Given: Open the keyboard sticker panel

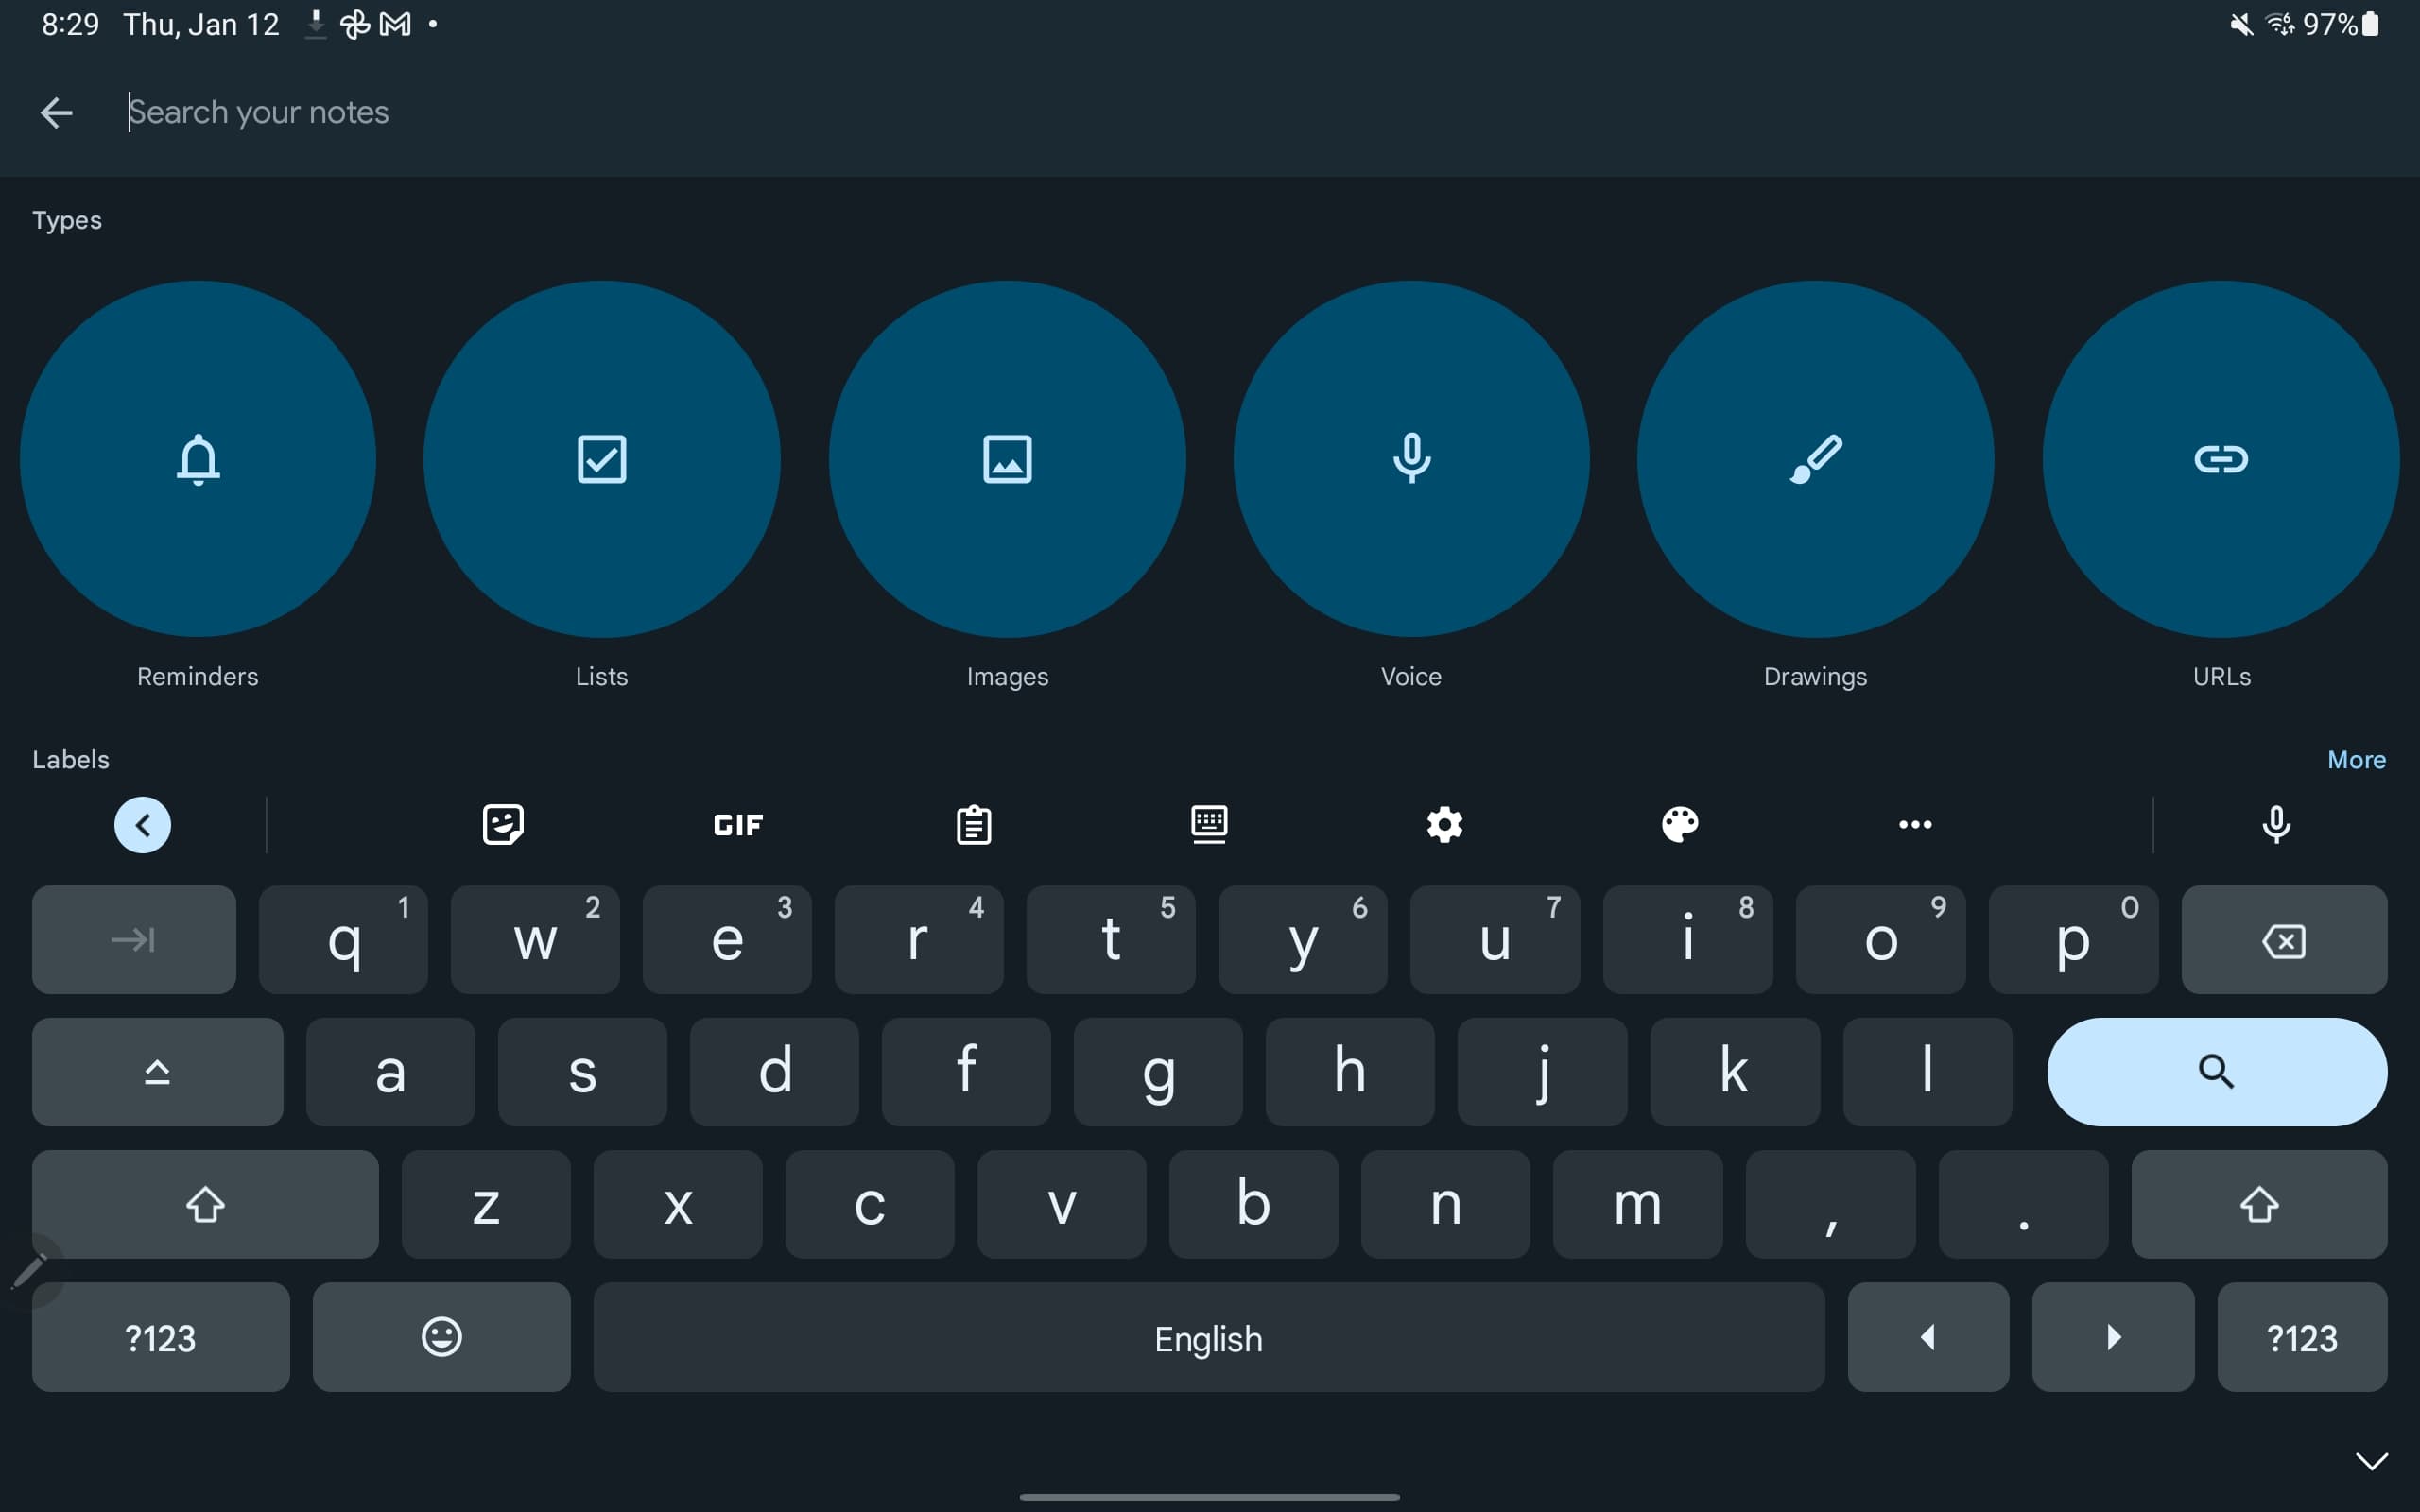Looking at the screenshot, I should click(x=503, y=825).
